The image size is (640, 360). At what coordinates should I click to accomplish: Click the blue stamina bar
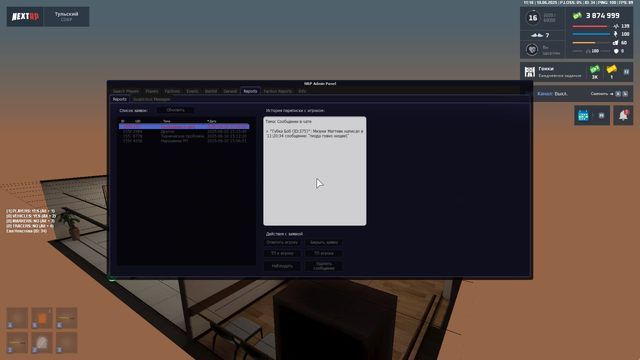pos(591,34)
